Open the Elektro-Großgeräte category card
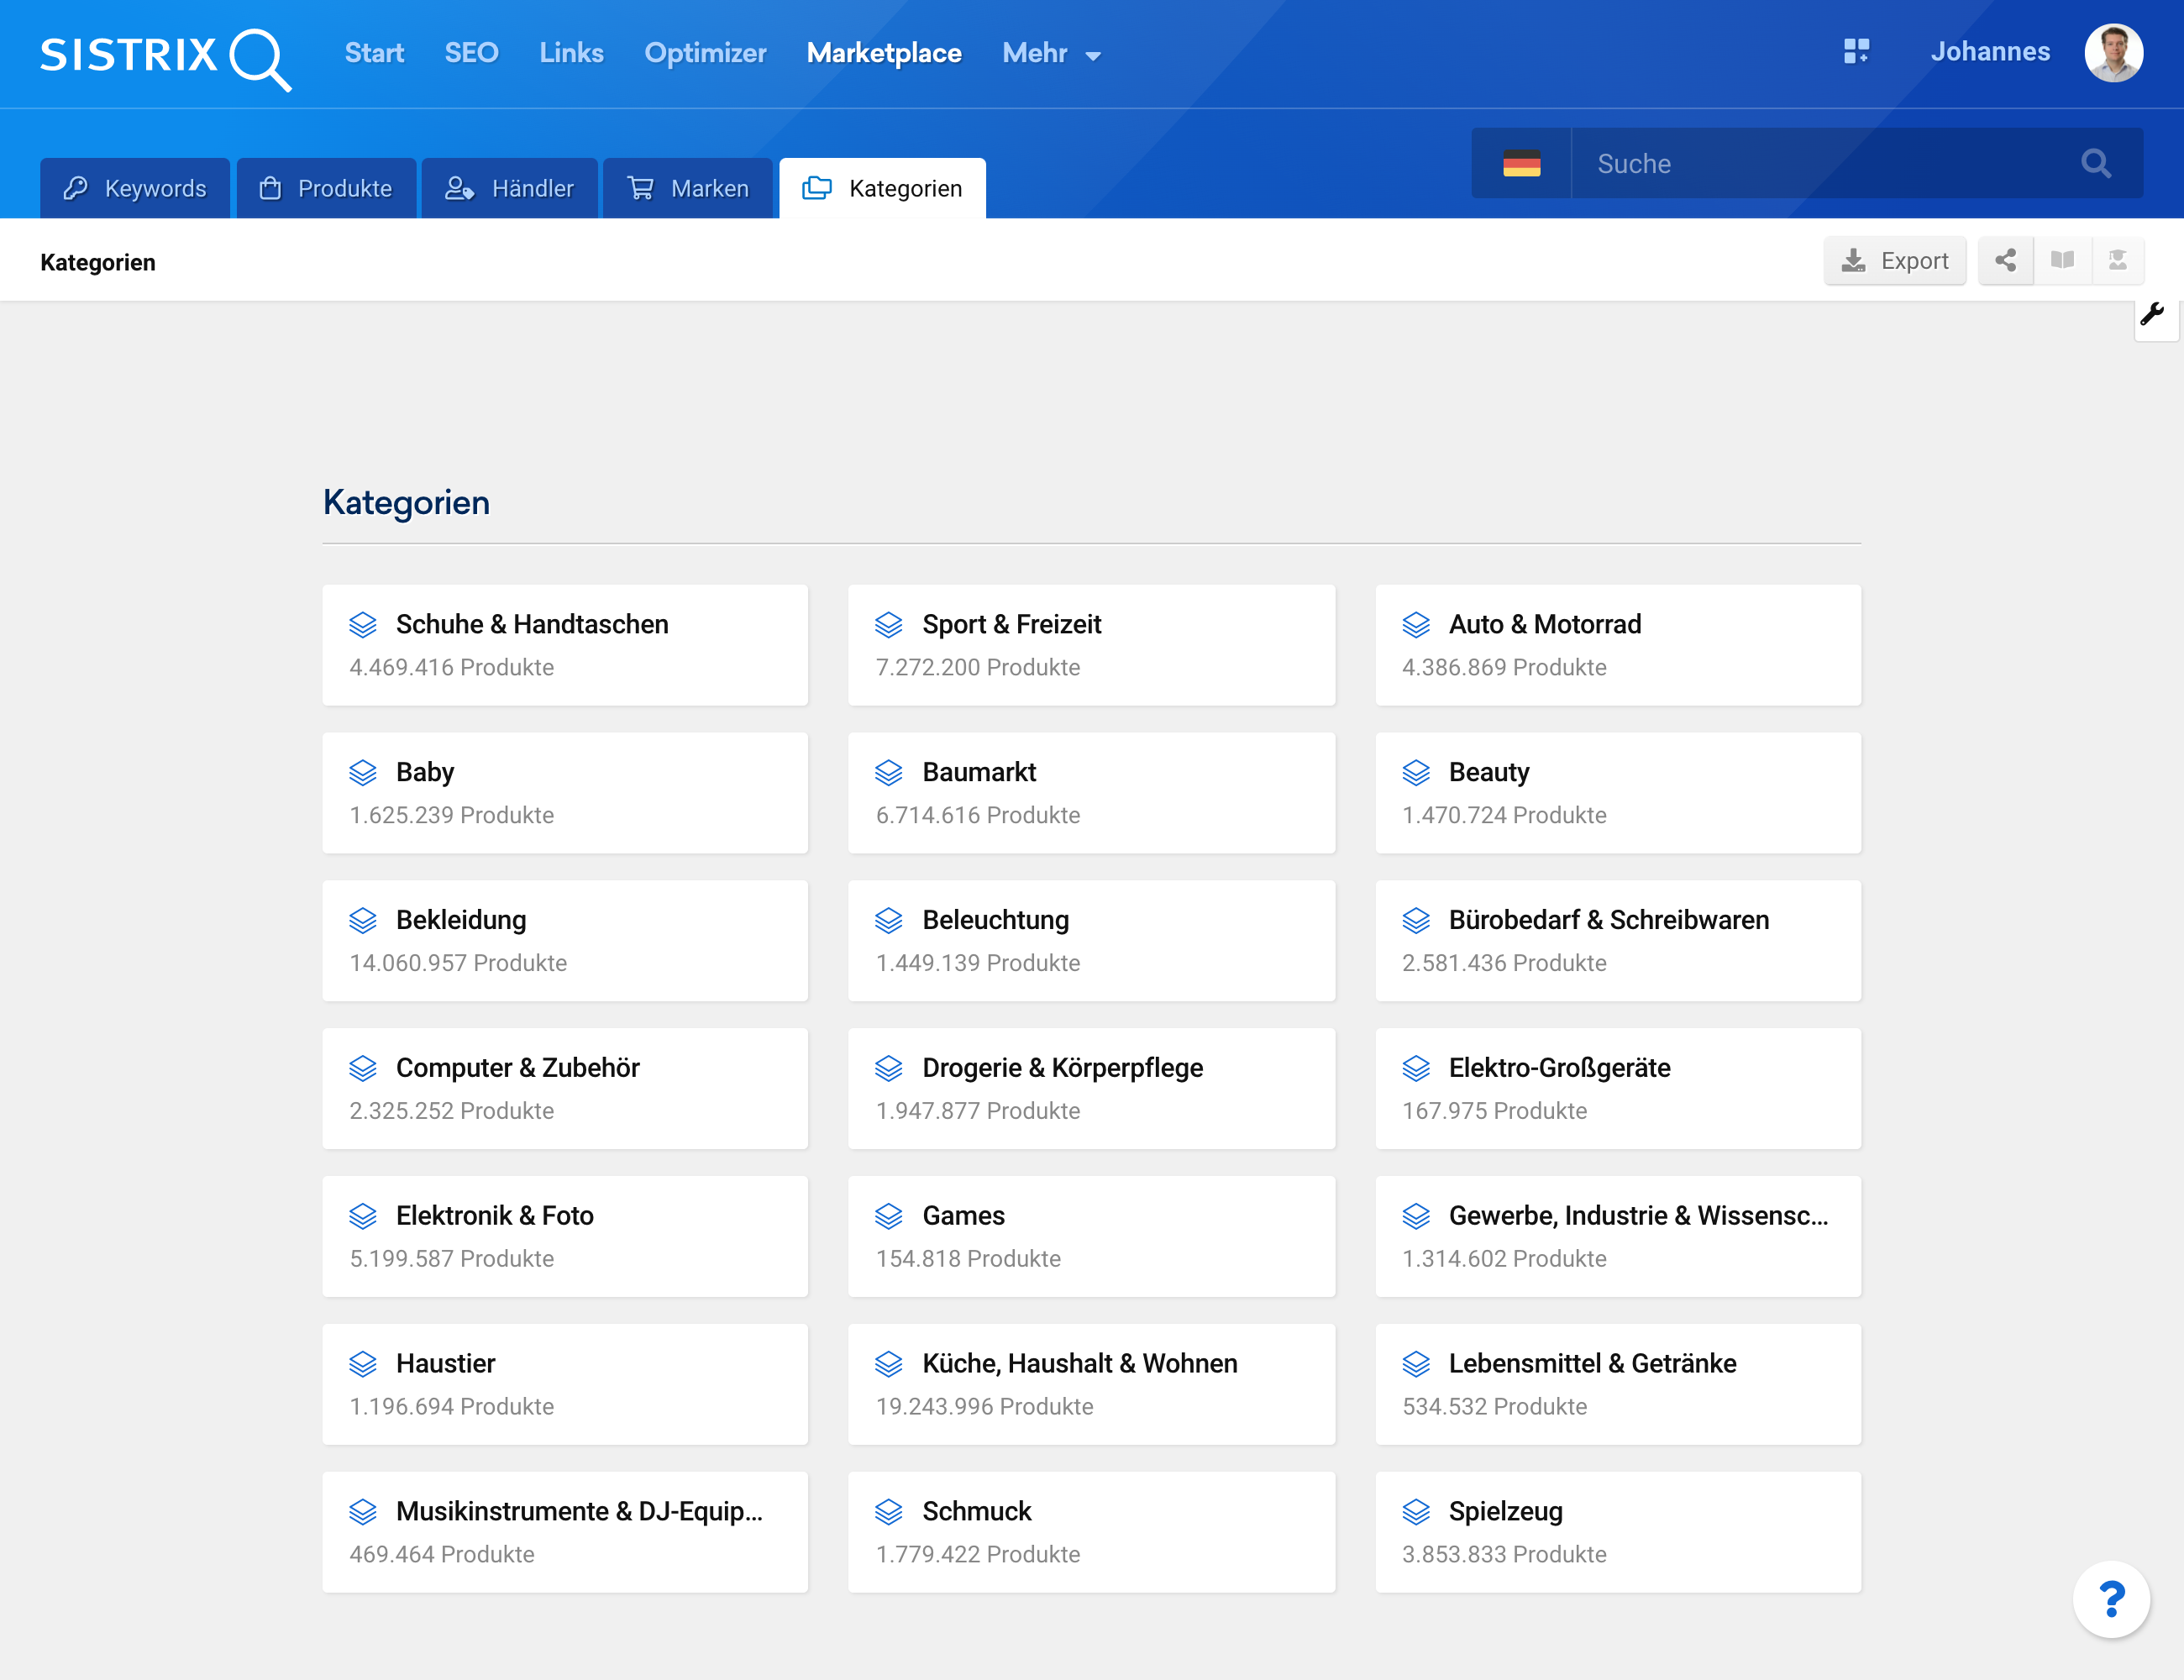The image size is (2184, 1680). point(1617,1088)
